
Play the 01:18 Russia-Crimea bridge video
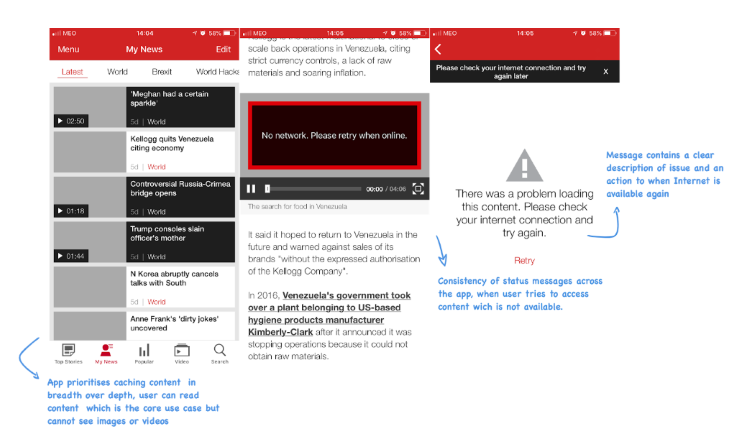pyautogui.click(x=71, y=211)
